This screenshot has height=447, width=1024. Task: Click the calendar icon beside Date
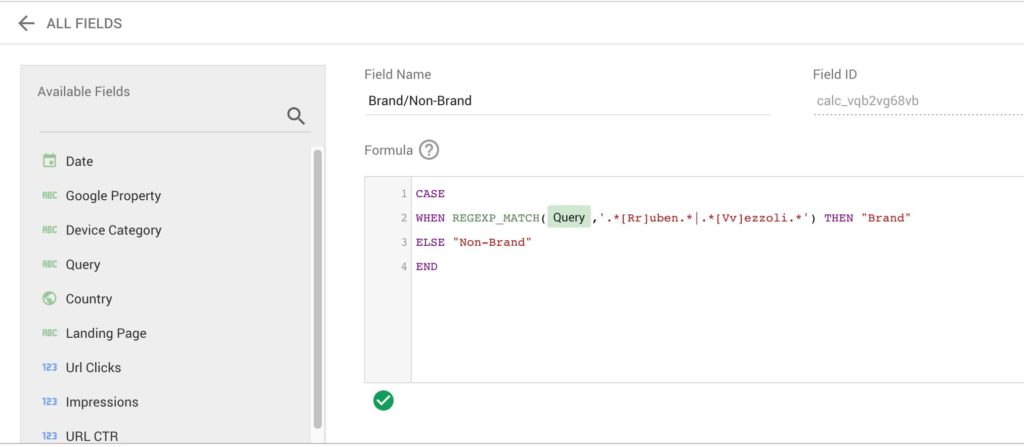pos(49,161)
